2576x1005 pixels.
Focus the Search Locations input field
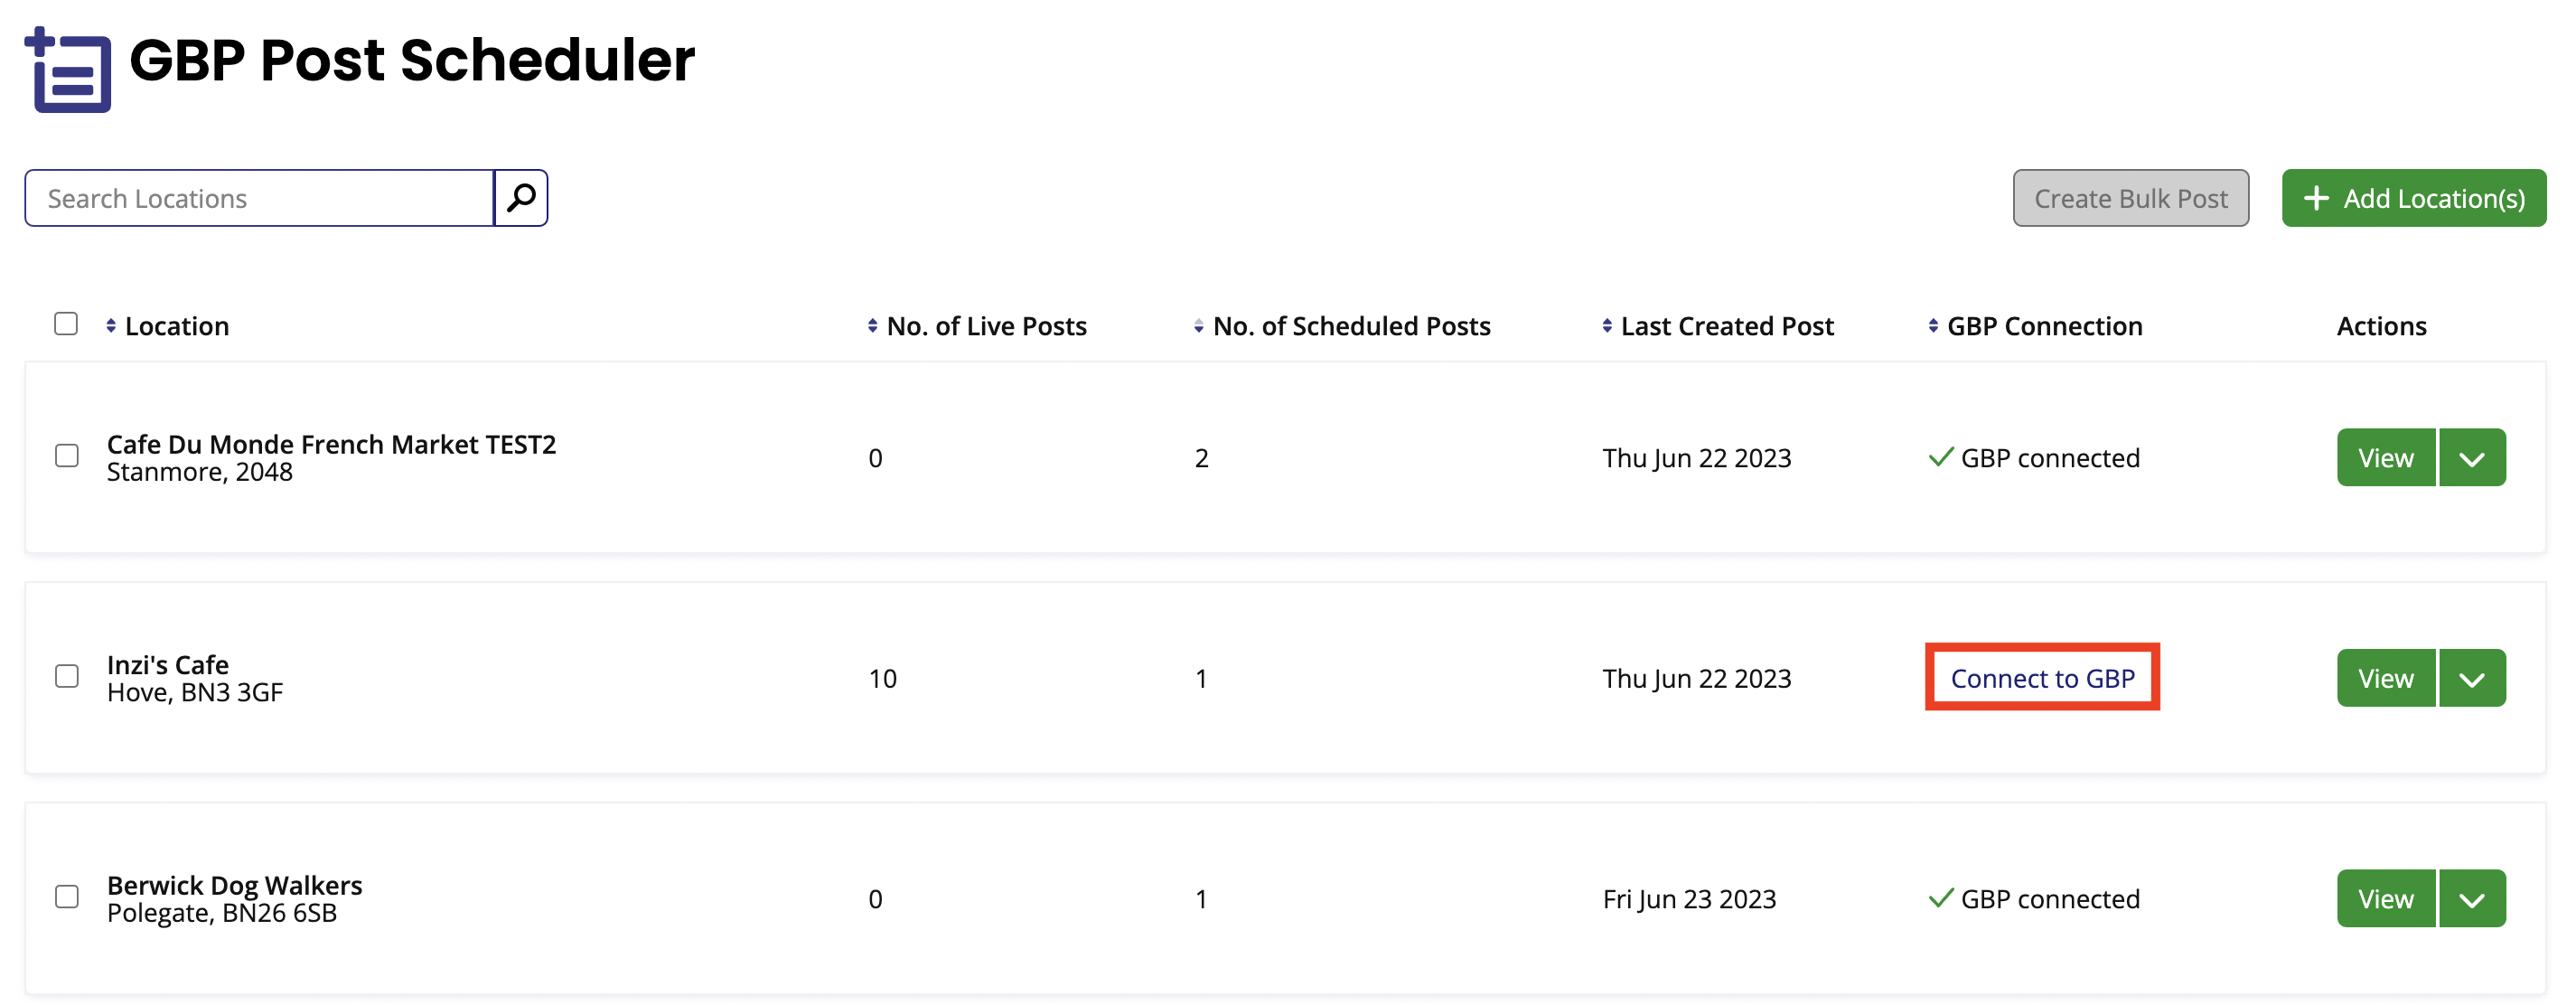(x=260, y=198)
